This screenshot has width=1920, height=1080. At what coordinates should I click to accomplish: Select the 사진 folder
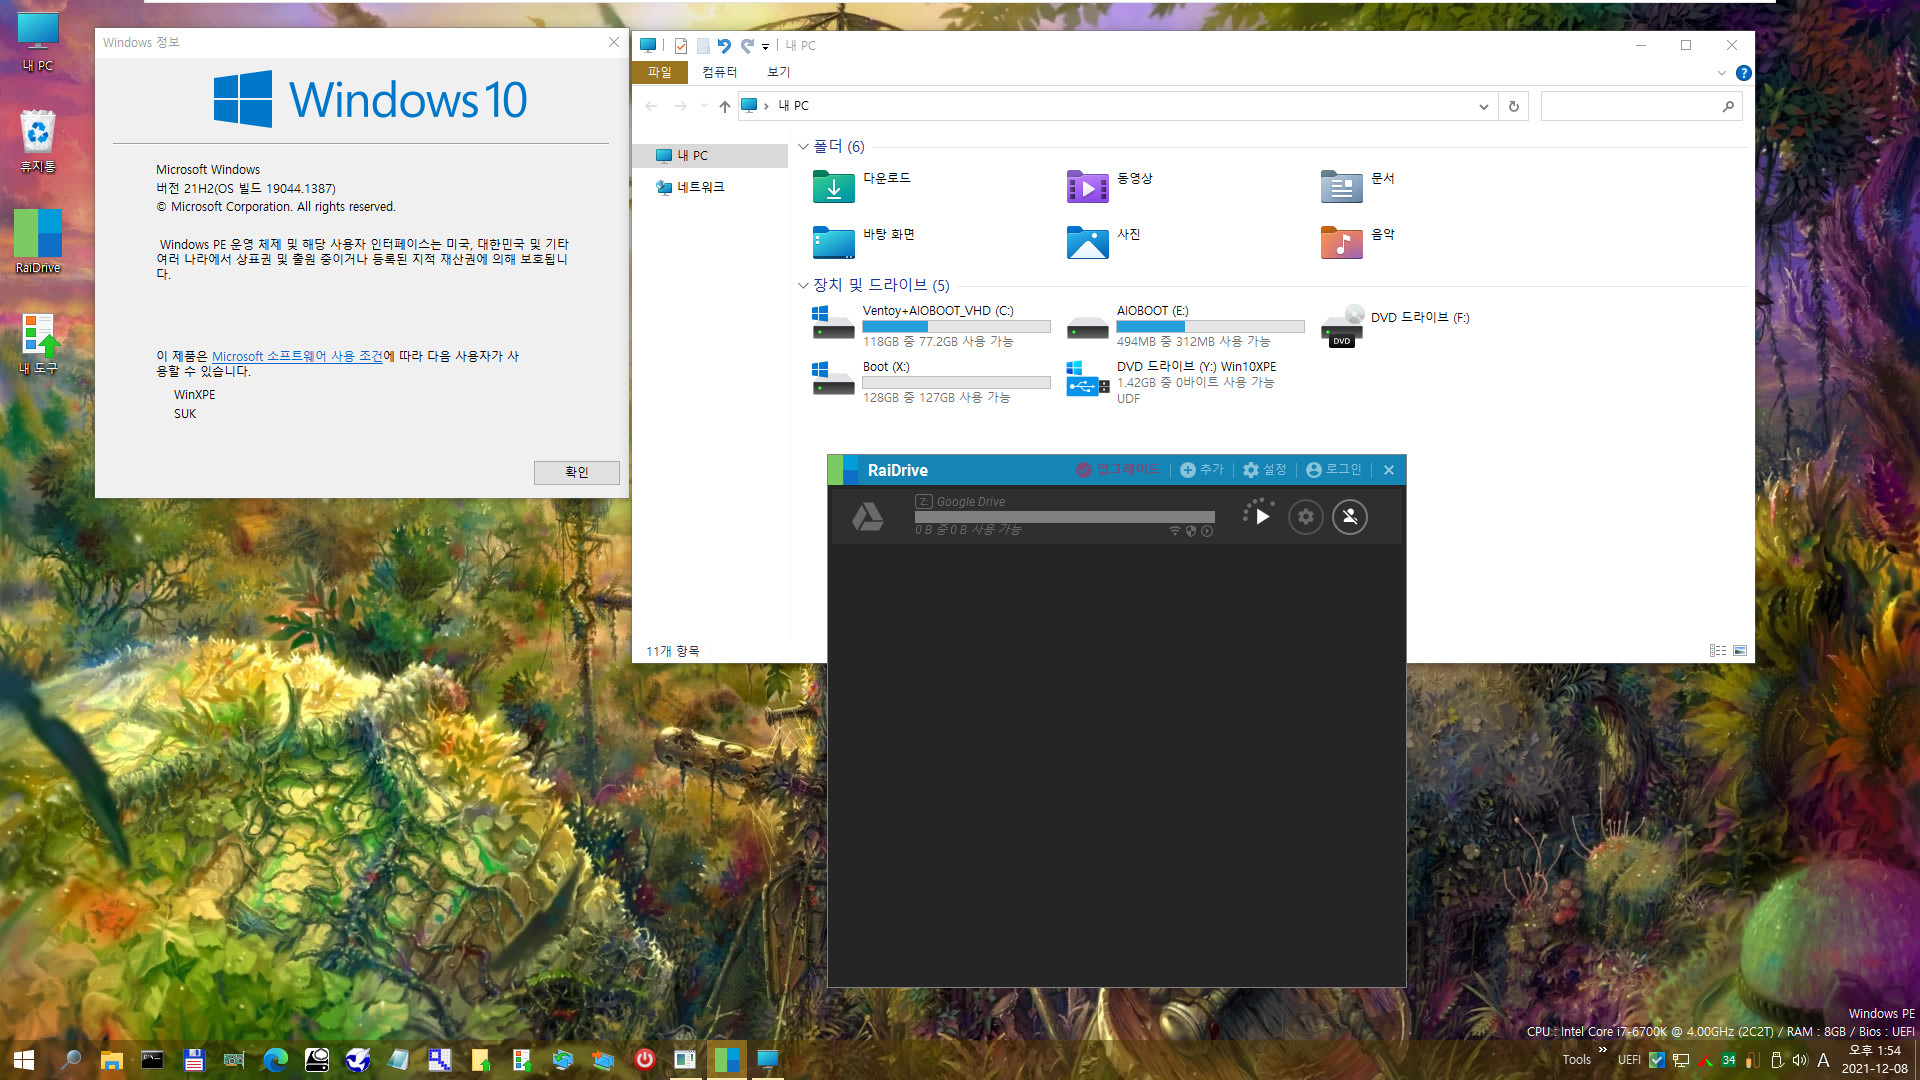pos(1104,242)
